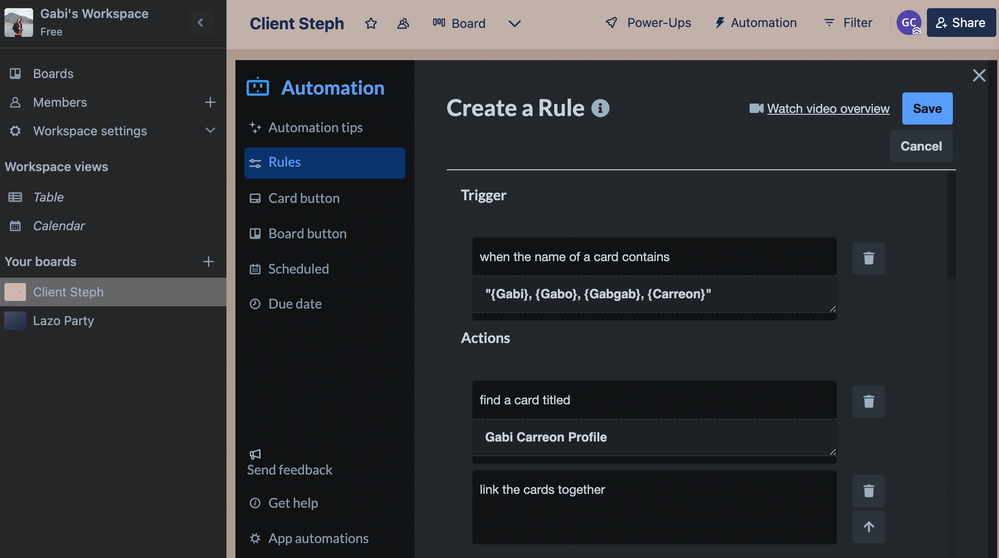999x558 pixels.
Task: Open the GC account avatar
Action: (x=908, y=23)
